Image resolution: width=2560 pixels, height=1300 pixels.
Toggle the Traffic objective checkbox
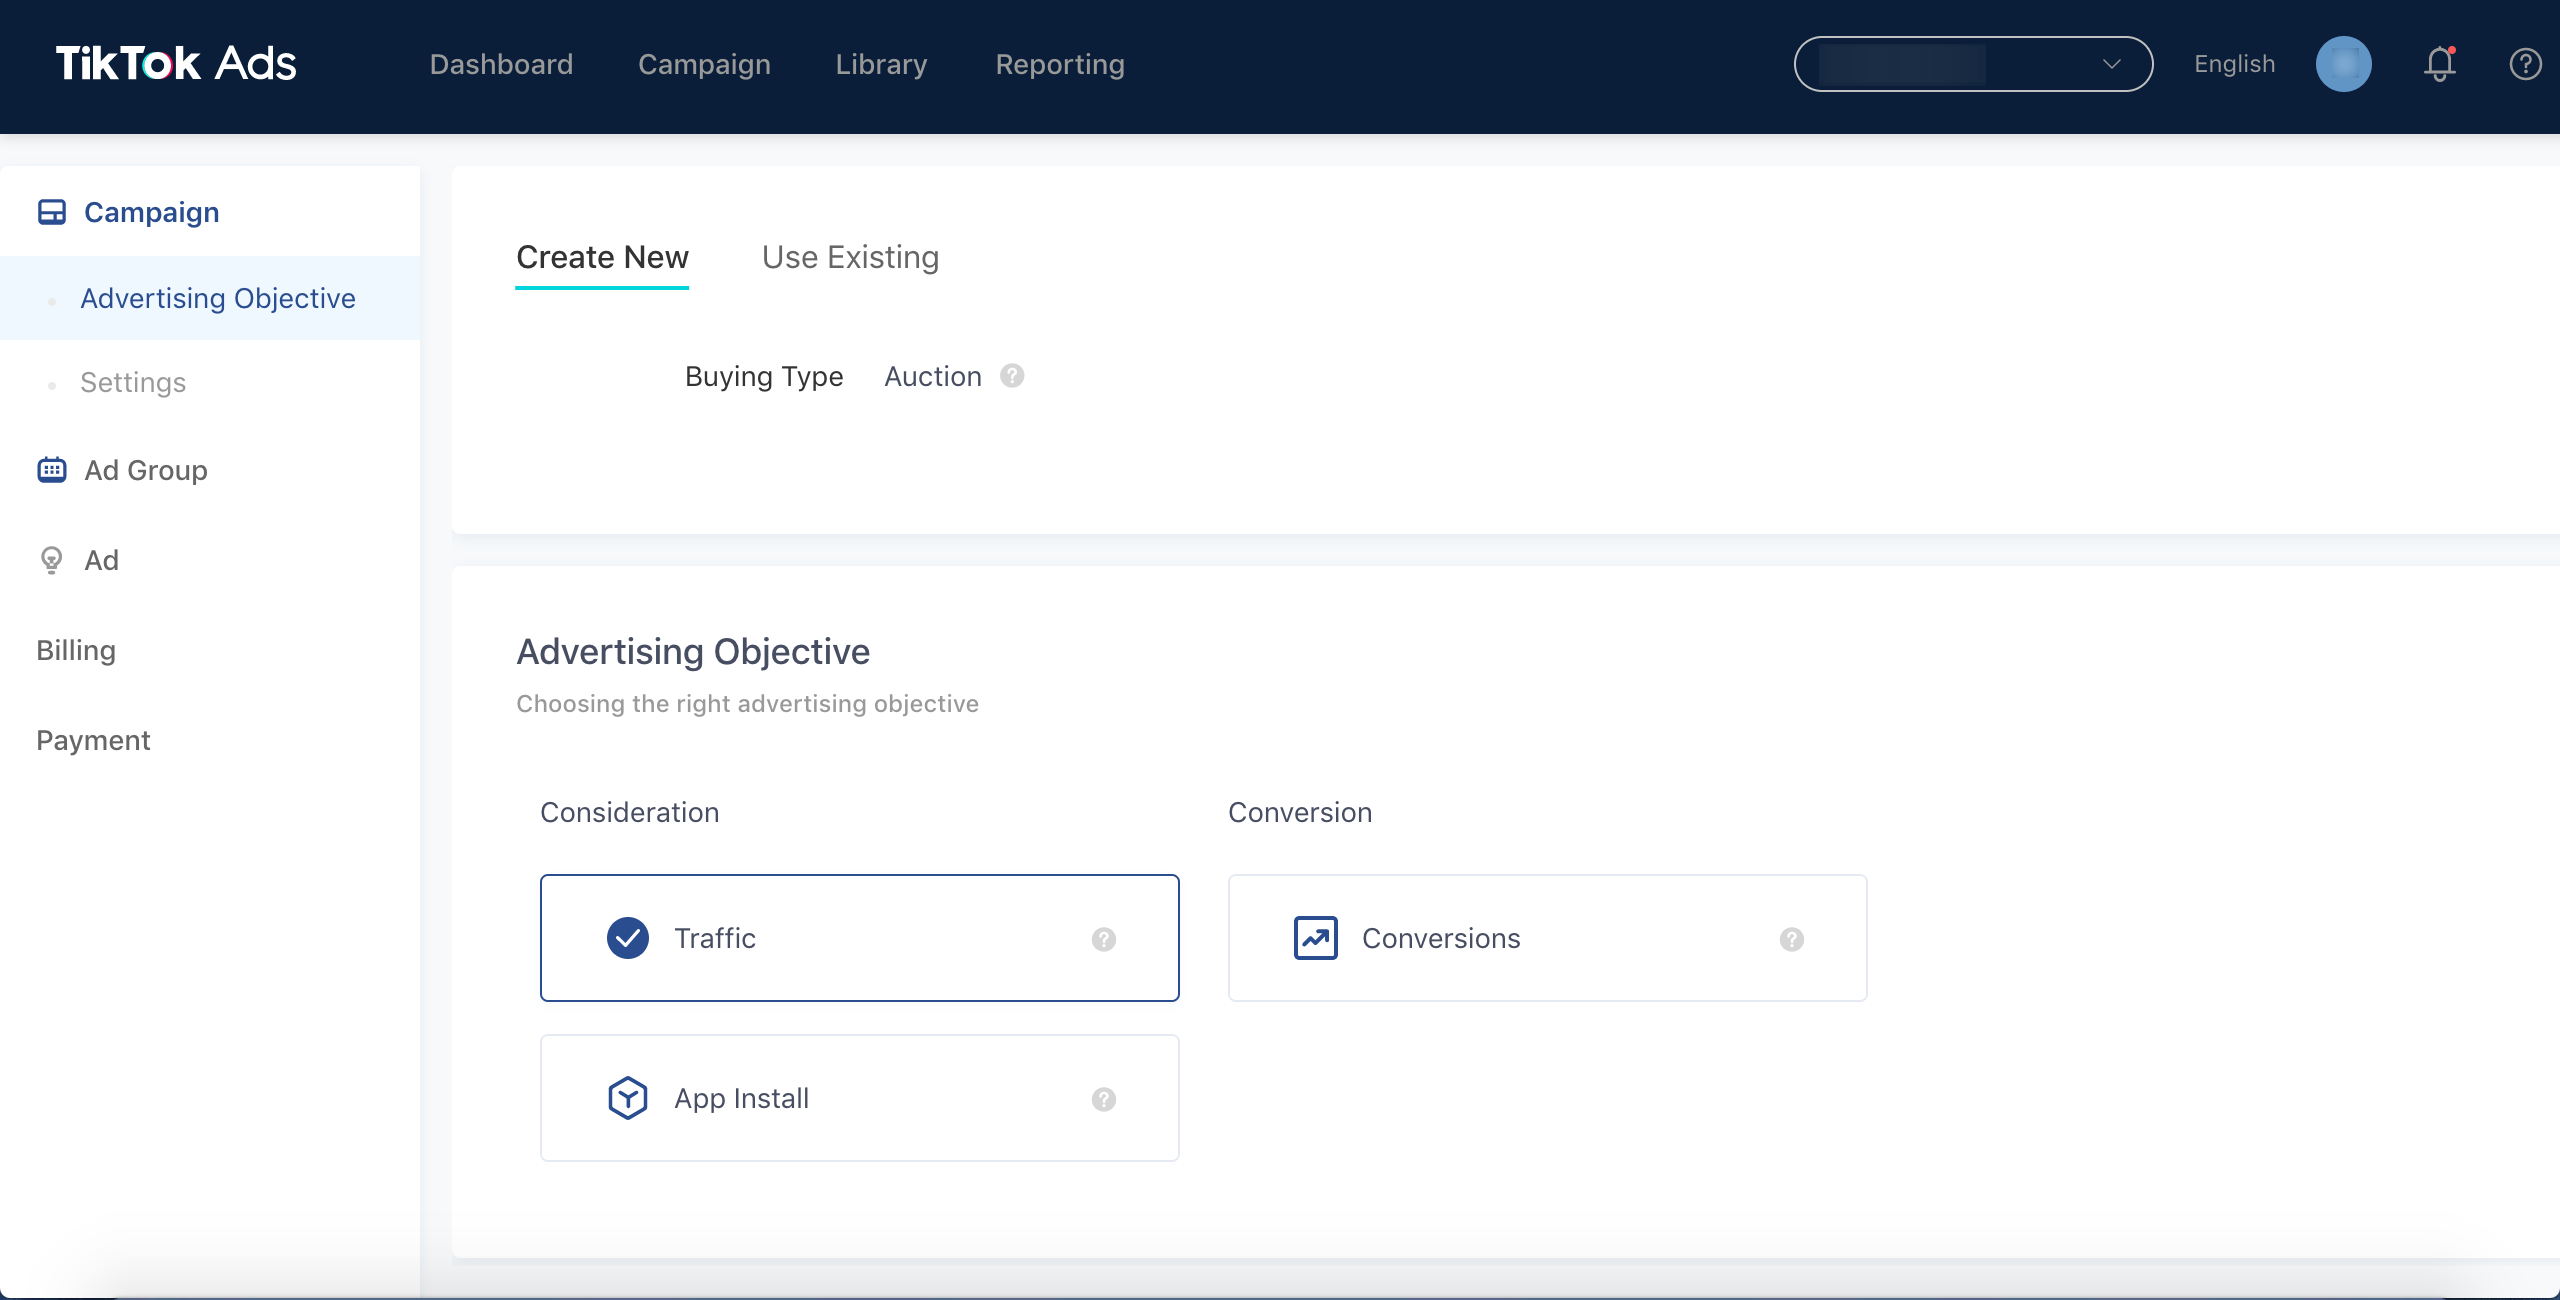click(627, 937)
